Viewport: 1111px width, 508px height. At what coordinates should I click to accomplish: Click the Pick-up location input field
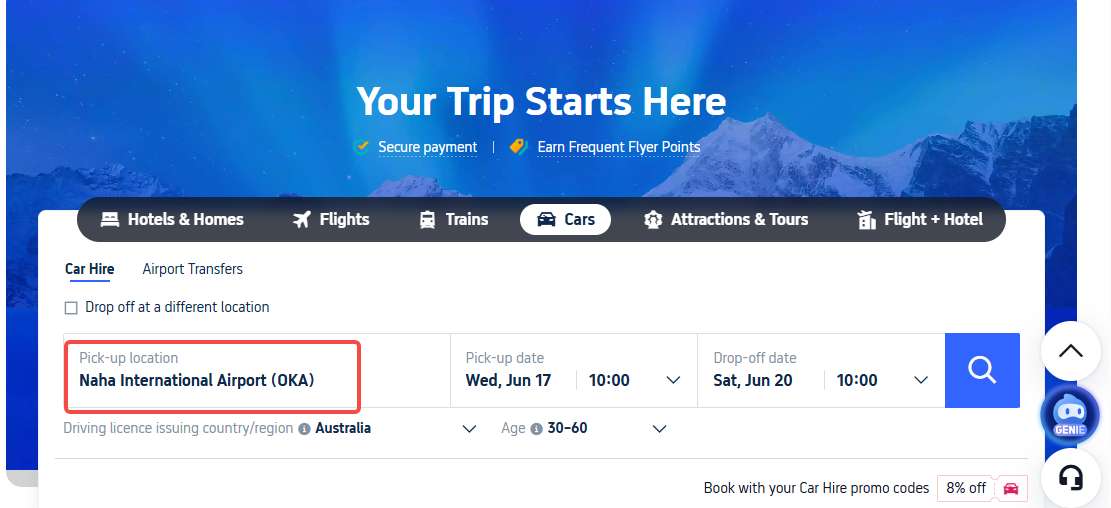pos(213,376)
